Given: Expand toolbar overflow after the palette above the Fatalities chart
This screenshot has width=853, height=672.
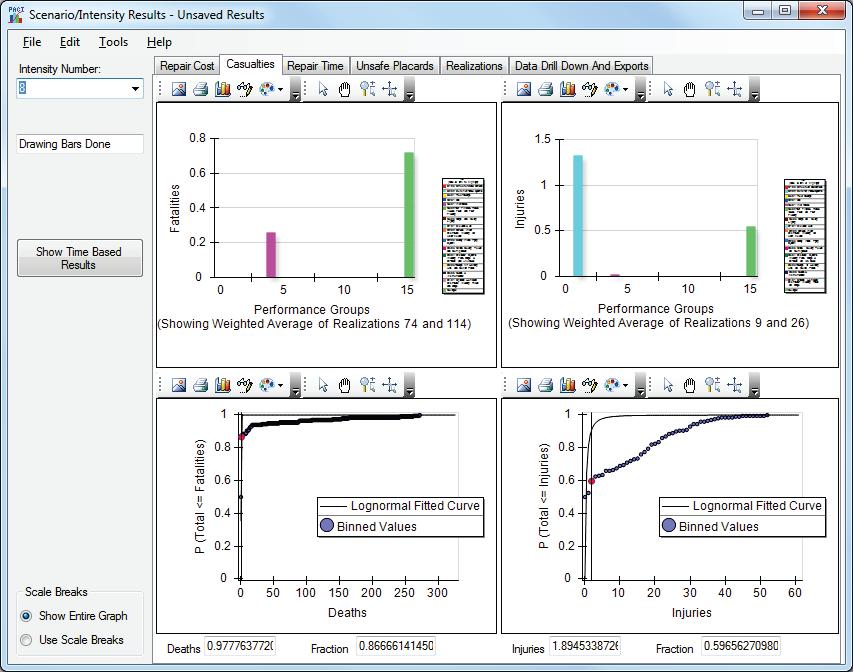Looking at the screenshot, I should coord(295,89).
